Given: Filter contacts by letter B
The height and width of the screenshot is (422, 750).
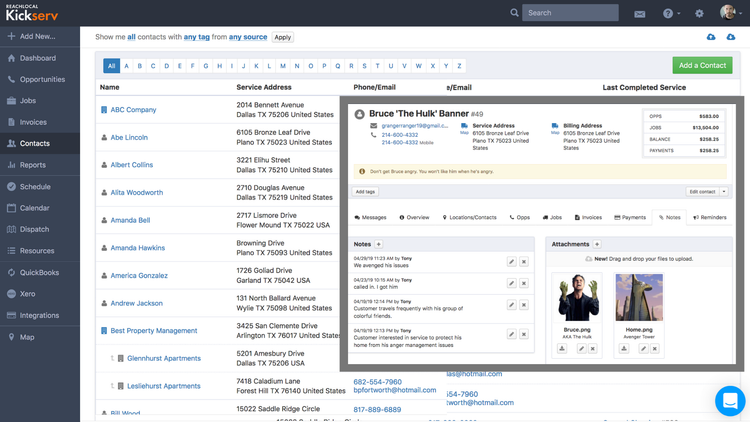Looking at the screenshot, I should [140, 66].
